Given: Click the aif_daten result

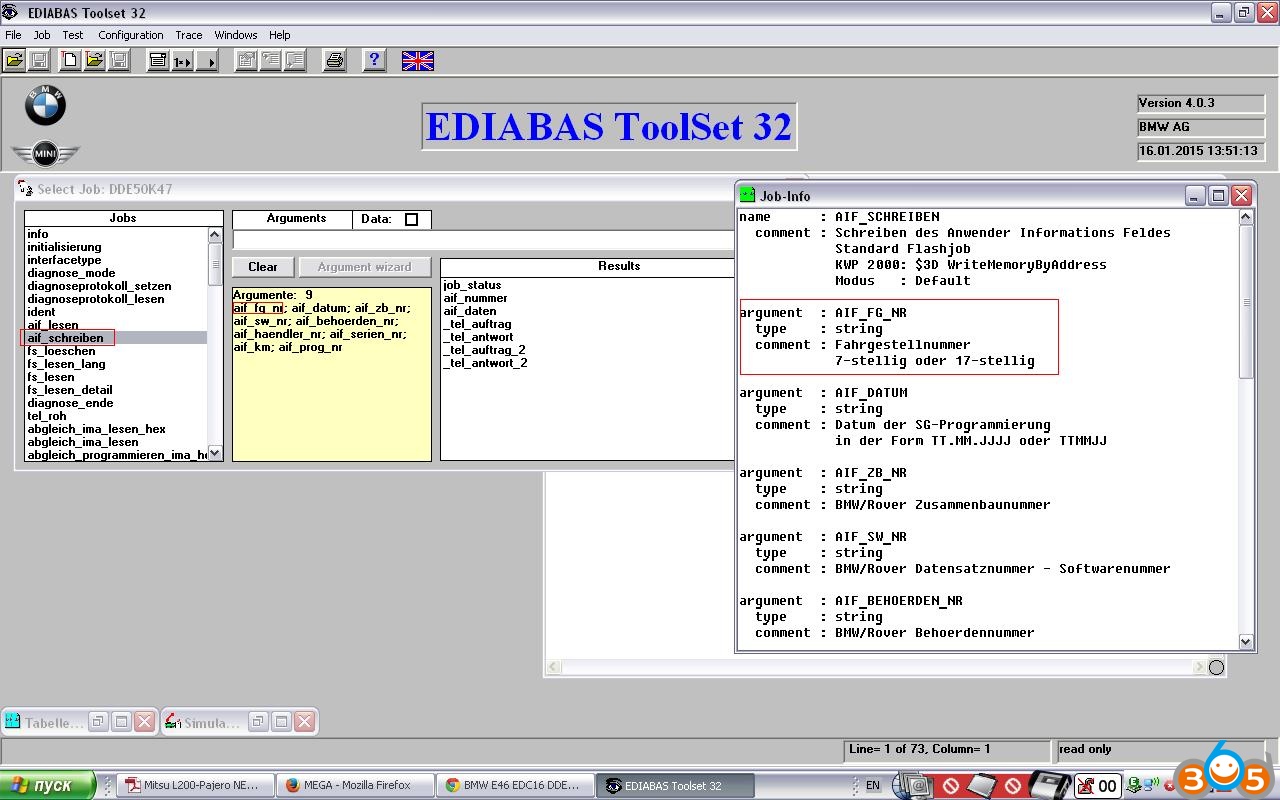Looking at the screenshot, I should [x=470, y=311].
